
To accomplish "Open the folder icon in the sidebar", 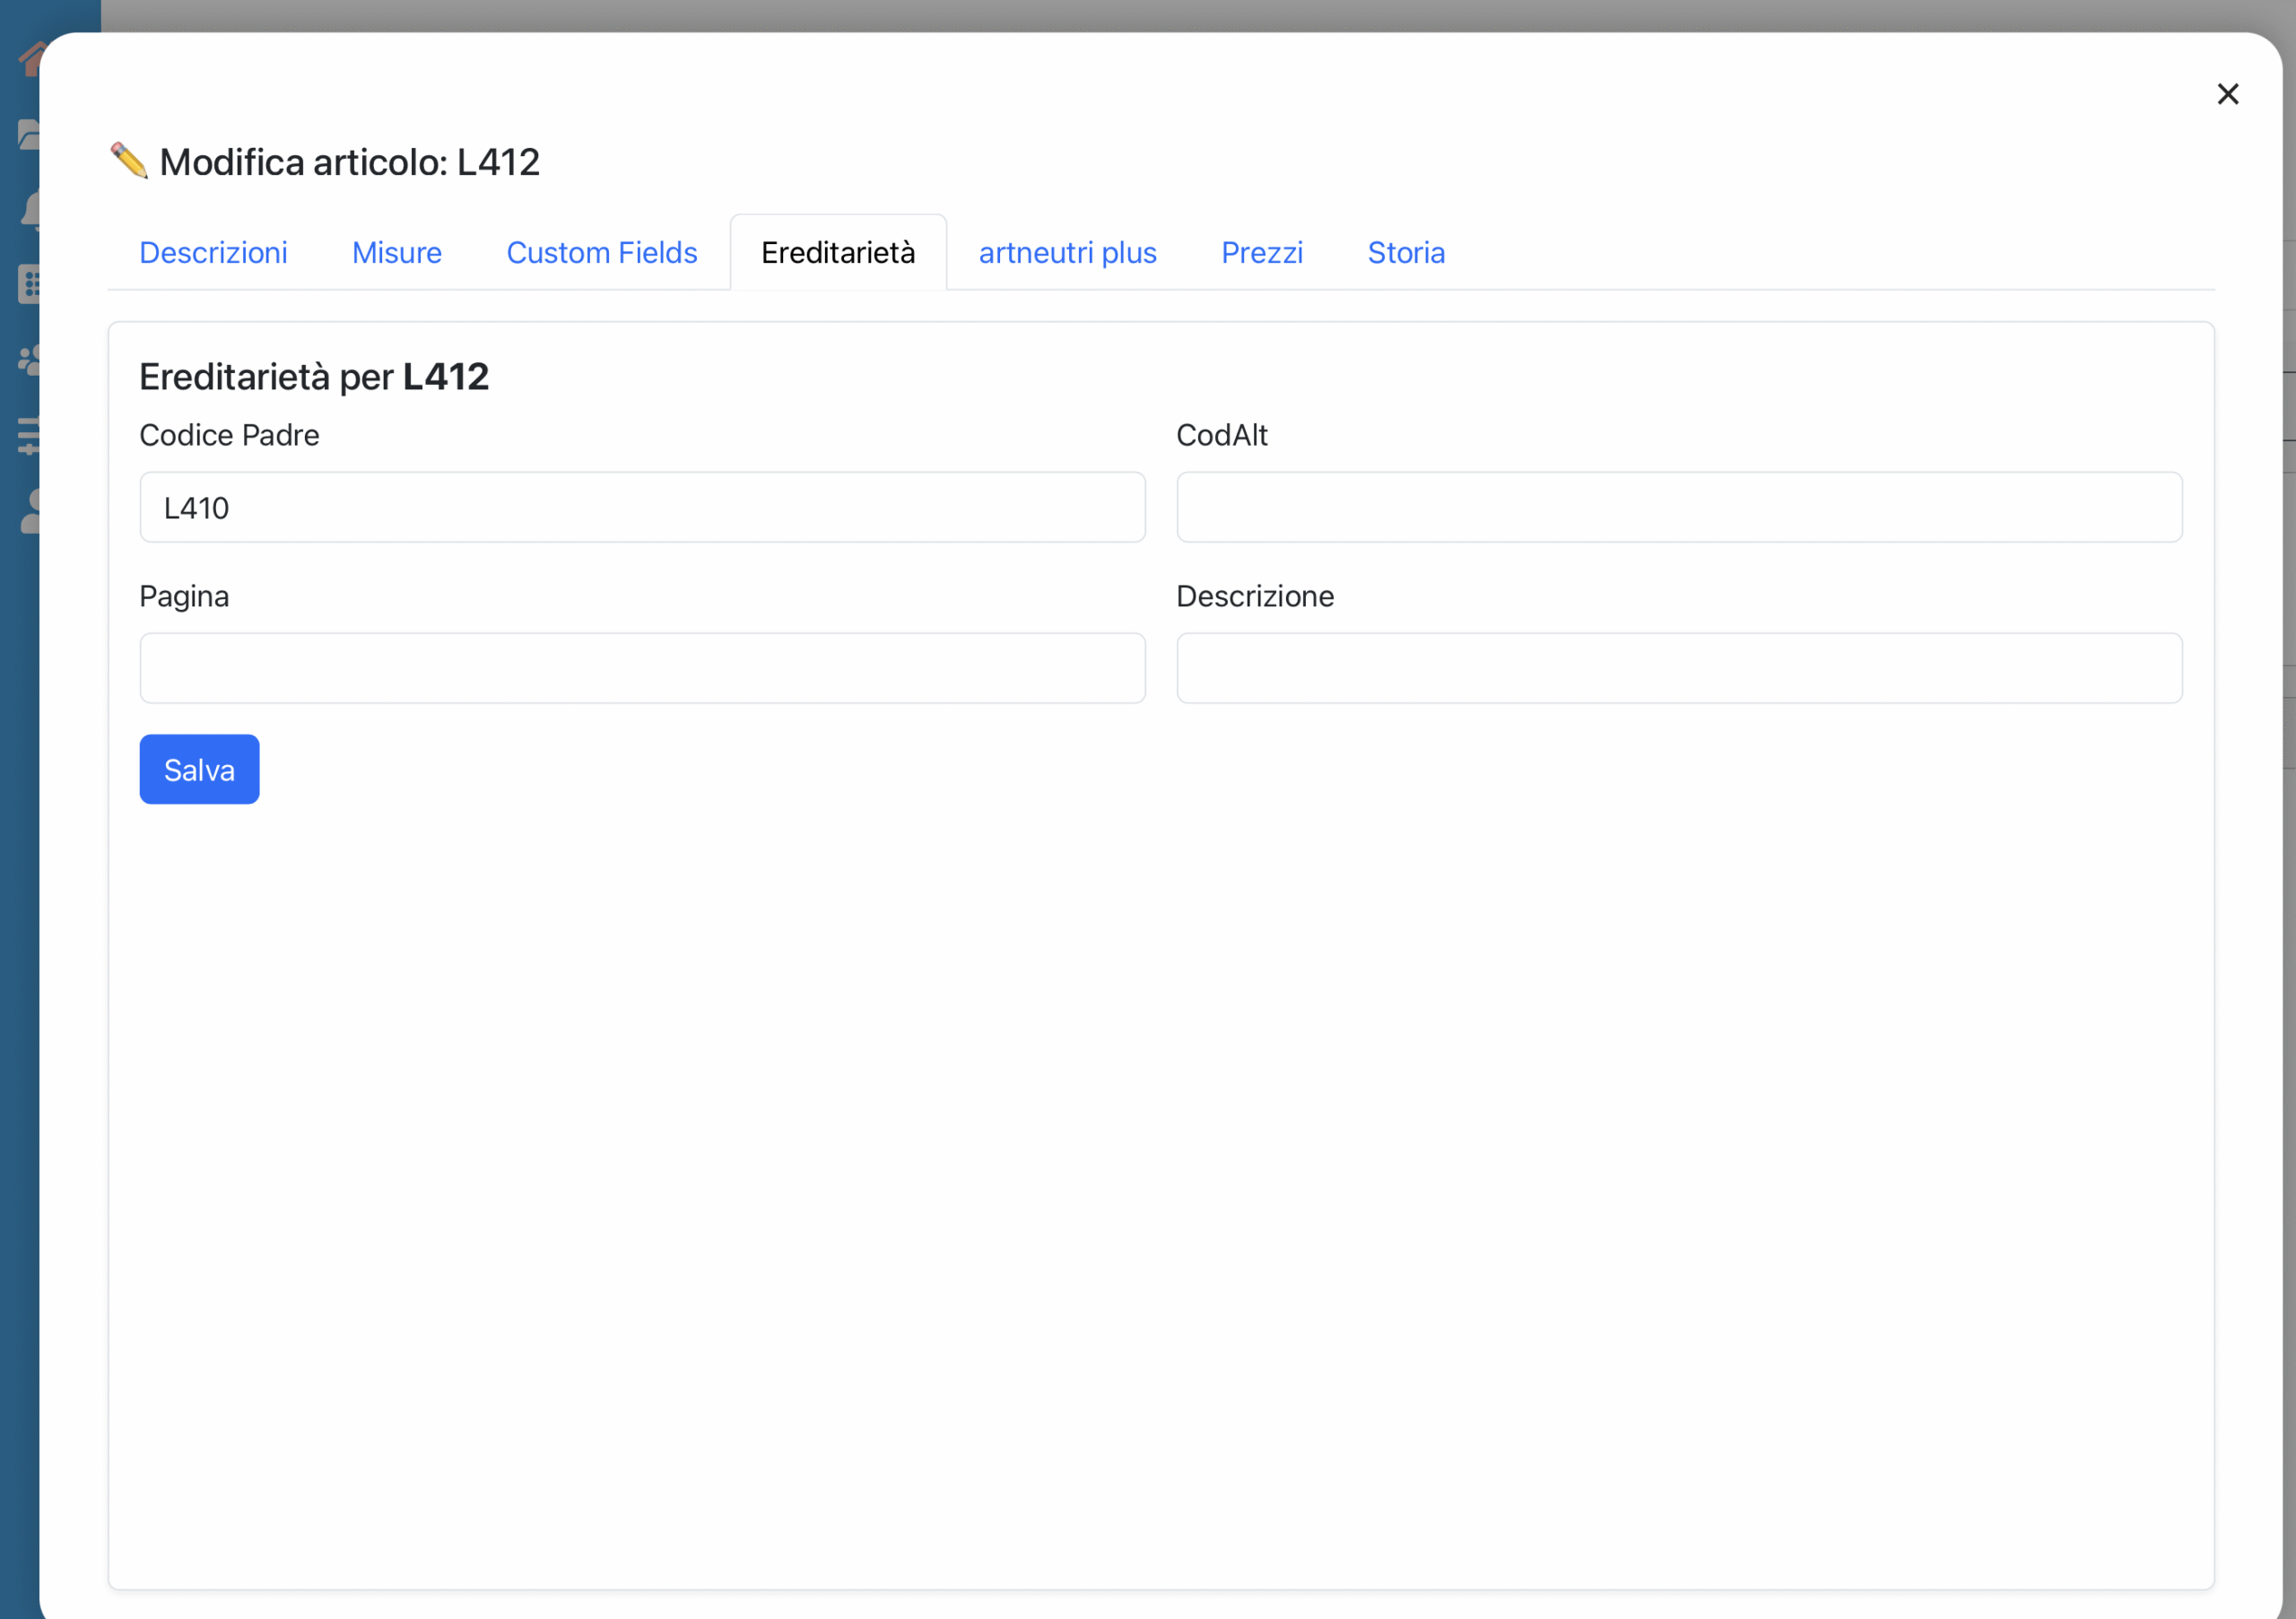I will [28, 134].
